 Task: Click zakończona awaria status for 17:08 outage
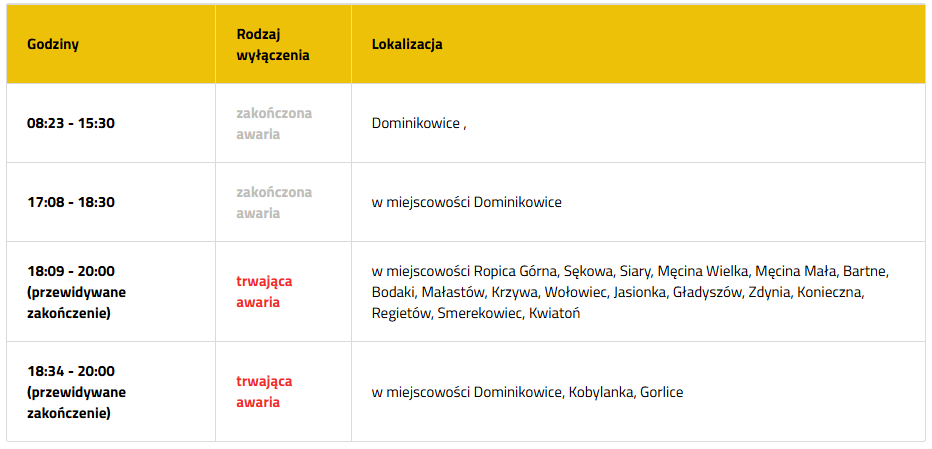[x=273, y=202]
